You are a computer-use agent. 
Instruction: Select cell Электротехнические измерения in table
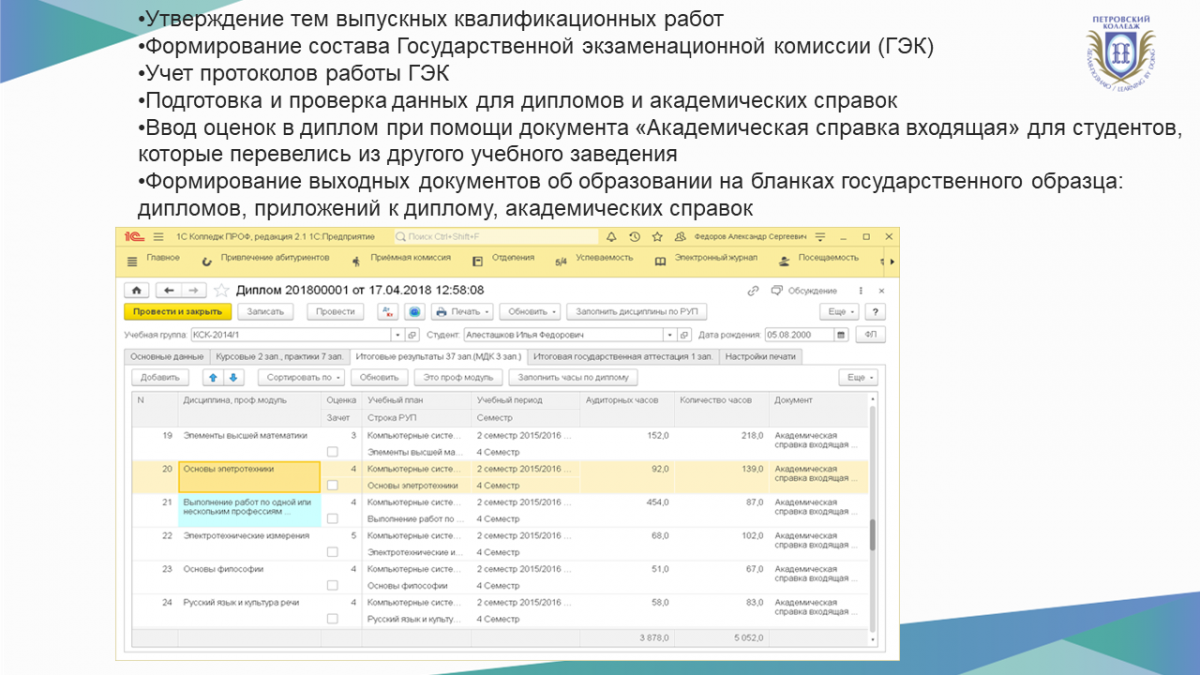click(x=249, y=544)
